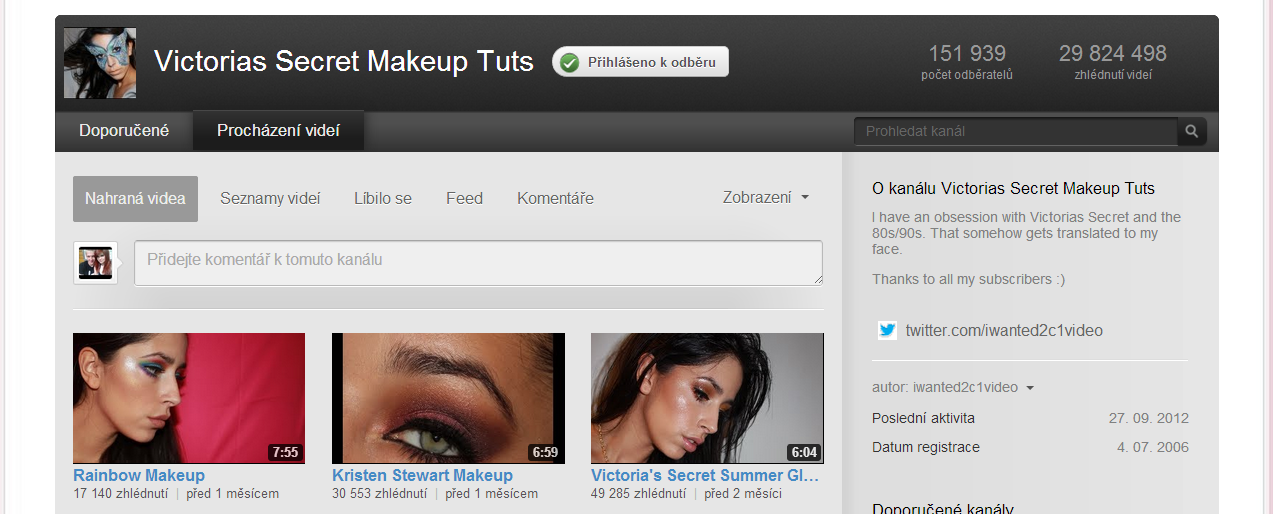This screenshot has width=1273, height=514.
Task: Expand the autor: iwanted2c1video dropdown
Action: 953,387
